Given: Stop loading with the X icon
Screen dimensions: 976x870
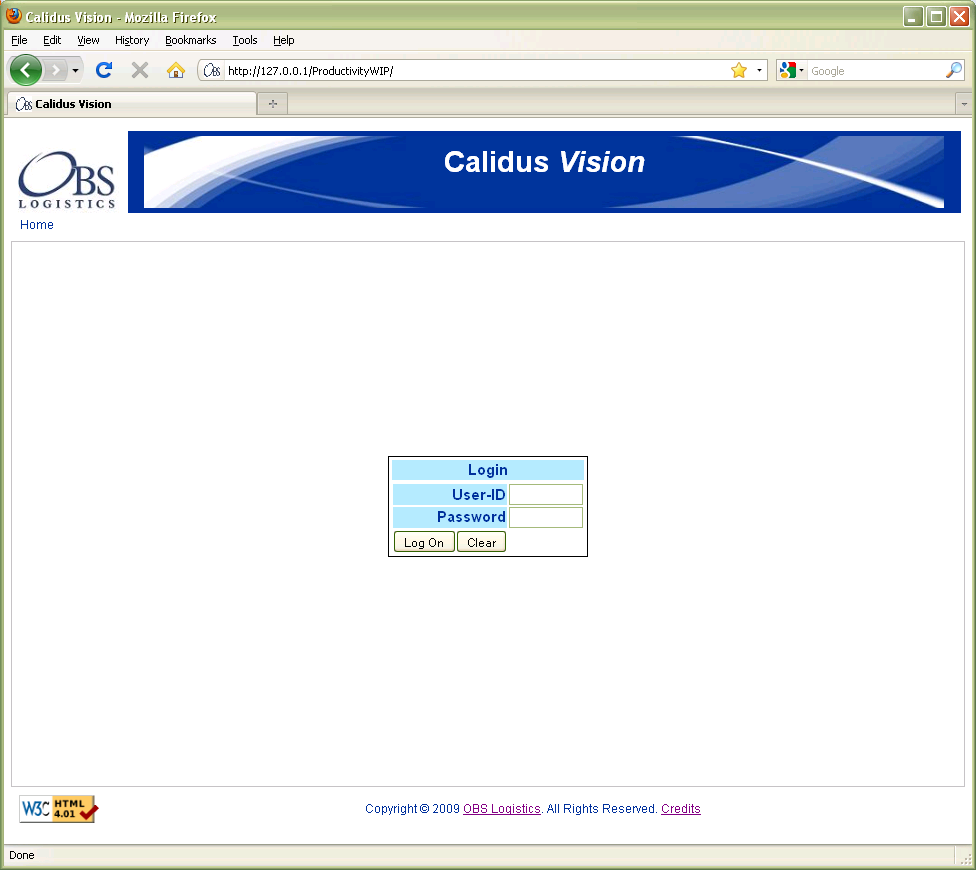Looking at the screenshot, I should pyautogui.click(x=140, y=70).
